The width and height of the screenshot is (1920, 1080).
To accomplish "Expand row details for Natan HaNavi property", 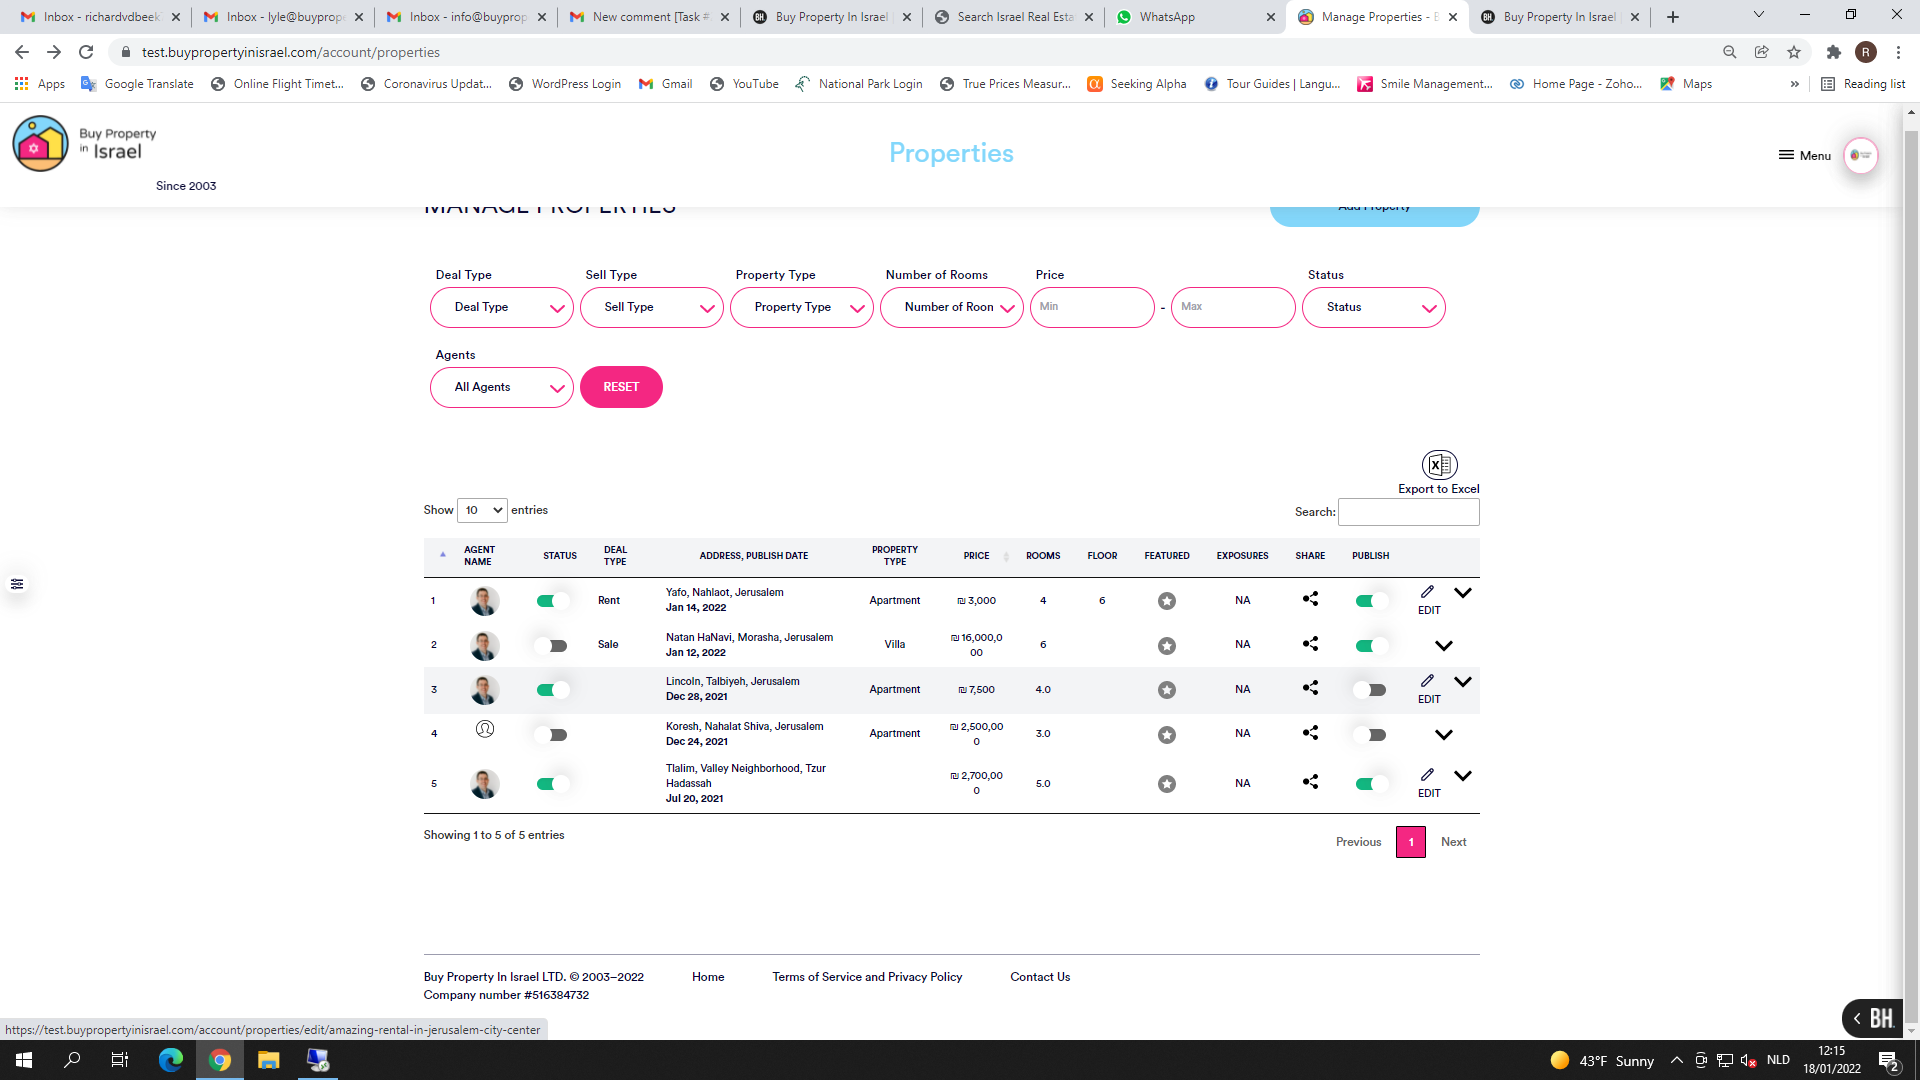I will pyautogui.click(x=1443, y=646).
